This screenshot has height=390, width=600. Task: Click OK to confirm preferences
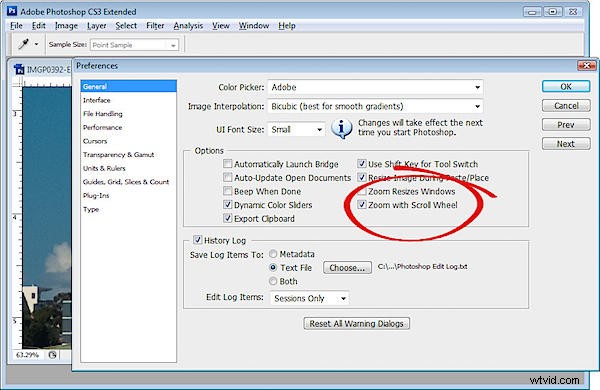(566, 86)
